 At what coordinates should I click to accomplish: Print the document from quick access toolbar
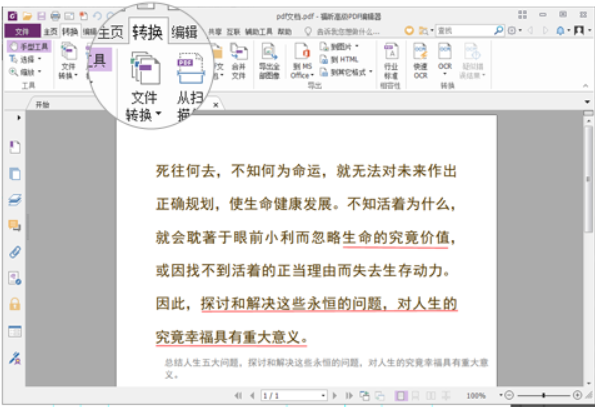(55, 16)
